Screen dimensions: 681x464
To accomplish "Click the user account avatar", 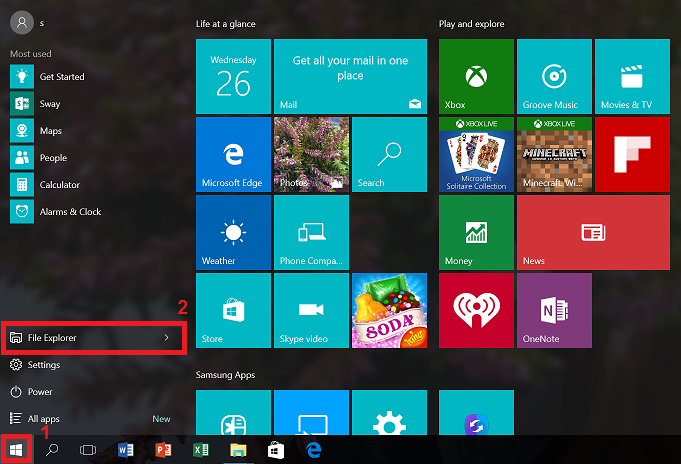I will tap(22, 23).
